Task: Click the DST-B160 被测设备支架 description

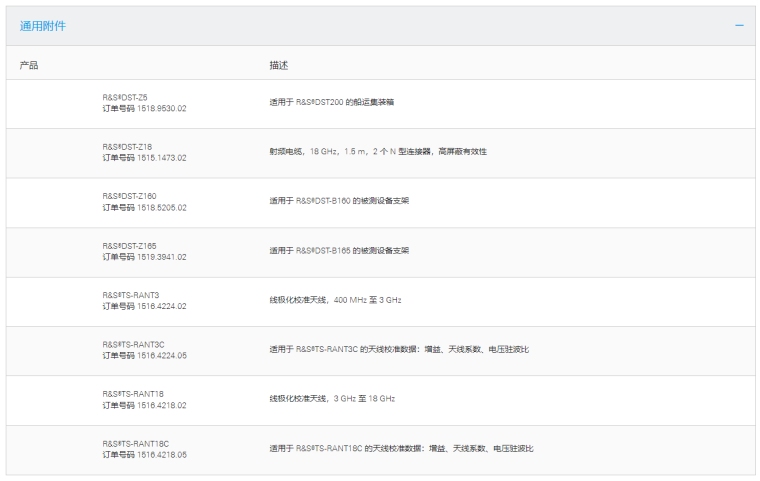Action: tap(339, 201)
